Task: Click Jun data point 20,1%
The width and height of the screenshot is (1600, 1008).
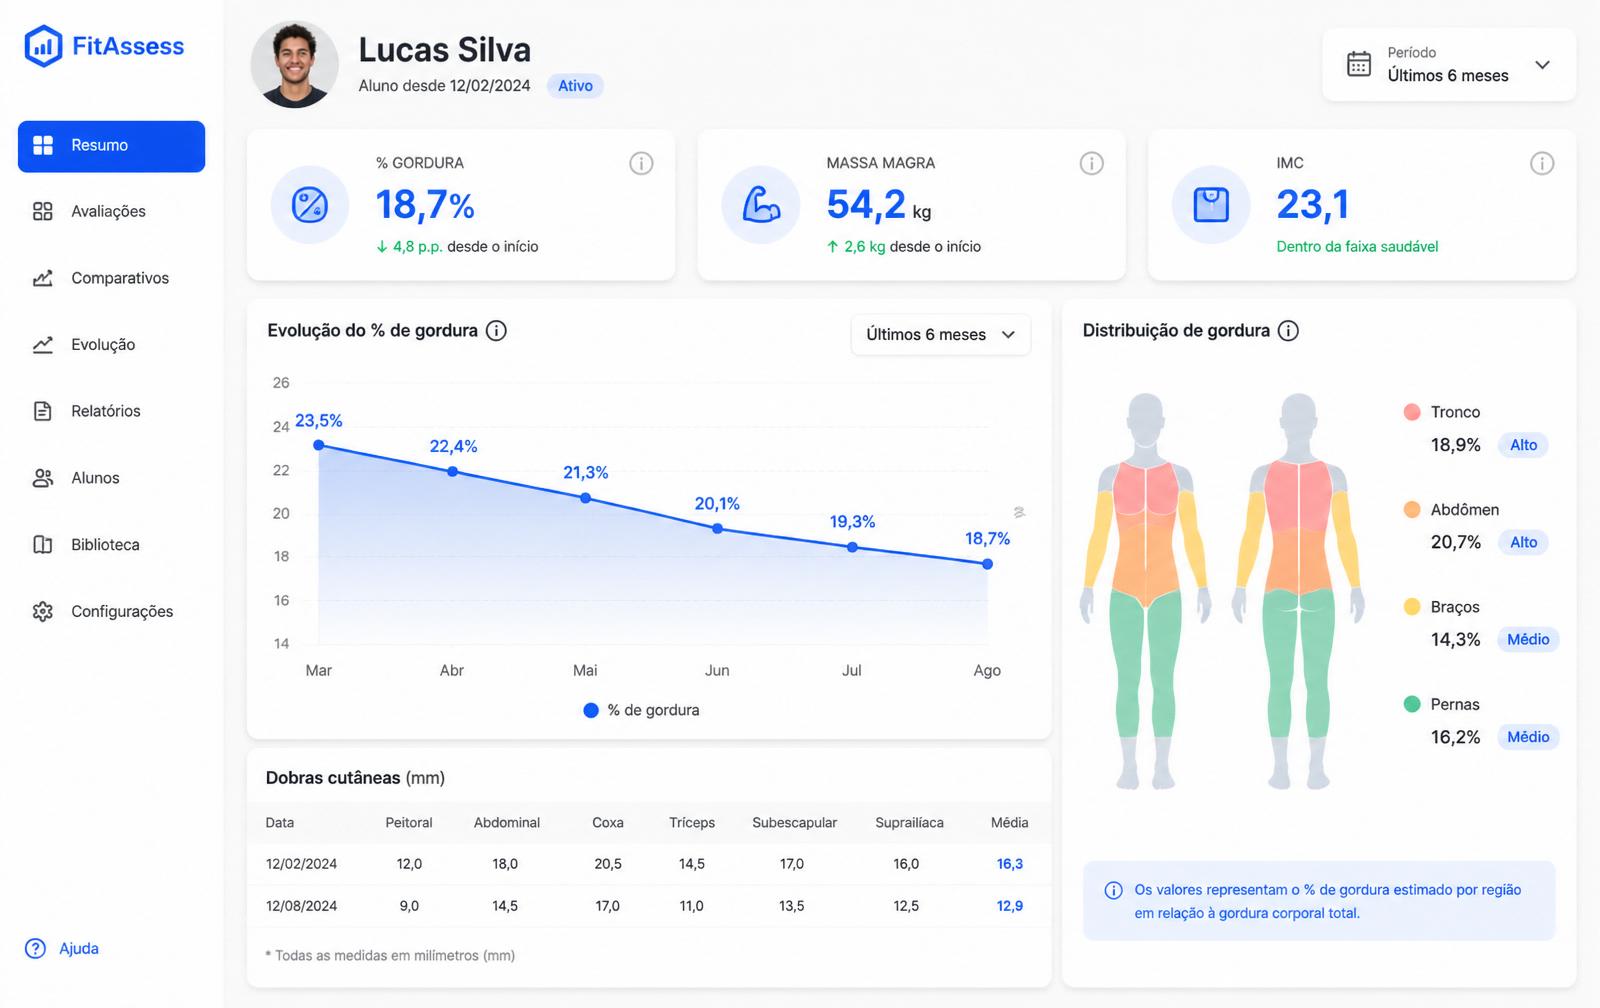Action: click(717, 528)
